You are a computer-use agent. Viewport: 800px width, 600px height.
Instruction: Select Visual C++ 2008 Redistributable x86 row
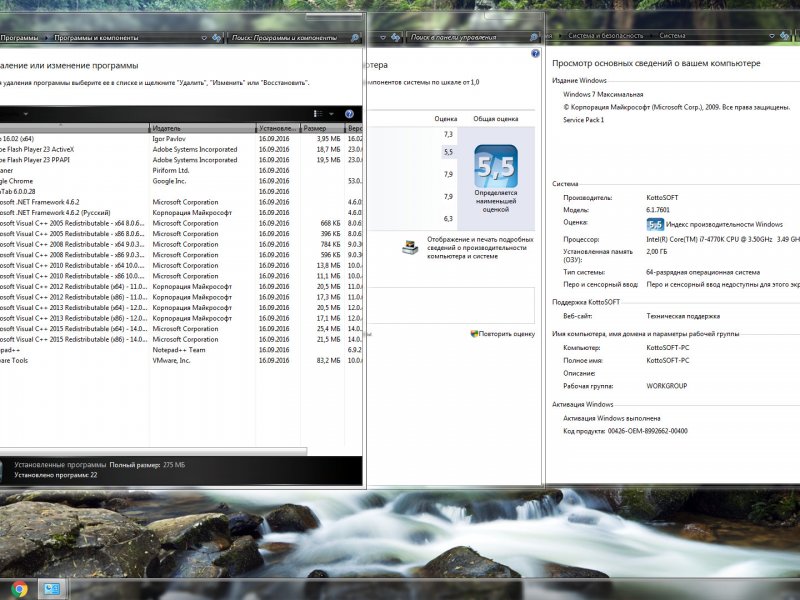(x=181, y=255)
